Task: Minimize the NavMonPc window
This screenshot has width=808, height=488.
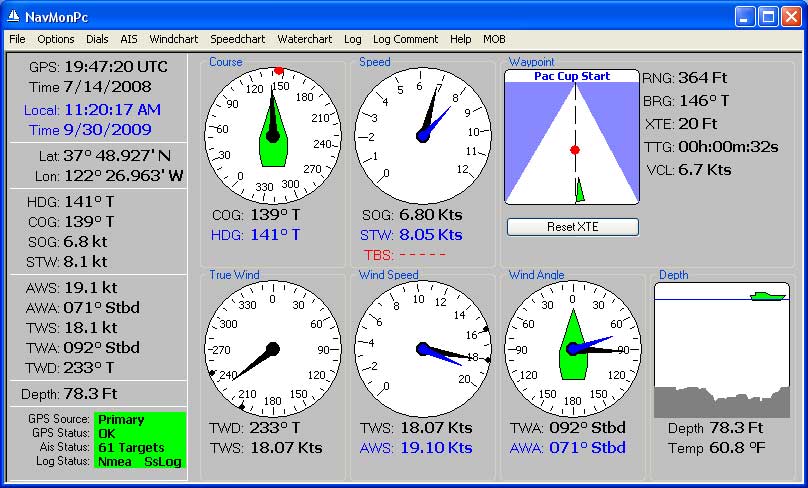Action: (744, 17)
